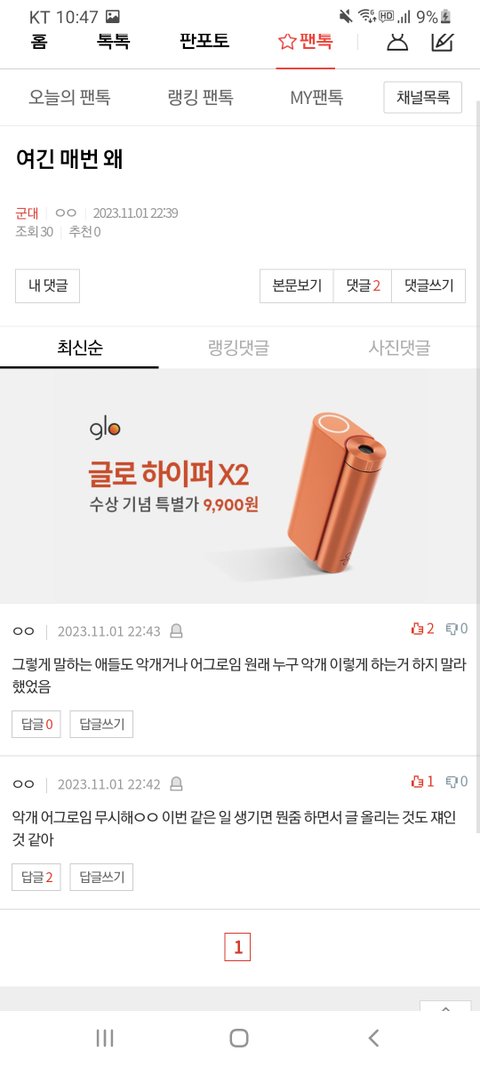Expand replies with 답글 0 button

click(36, 724)
